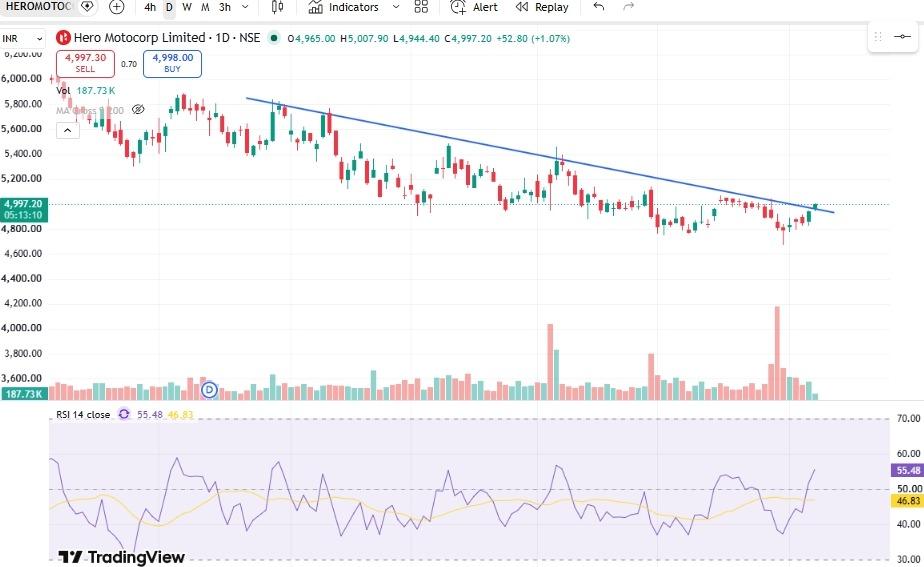Click the BUY 4,998.00 button
Viewport: 924px width, 567px height.
pyautogui.click(x=173, y=63)
